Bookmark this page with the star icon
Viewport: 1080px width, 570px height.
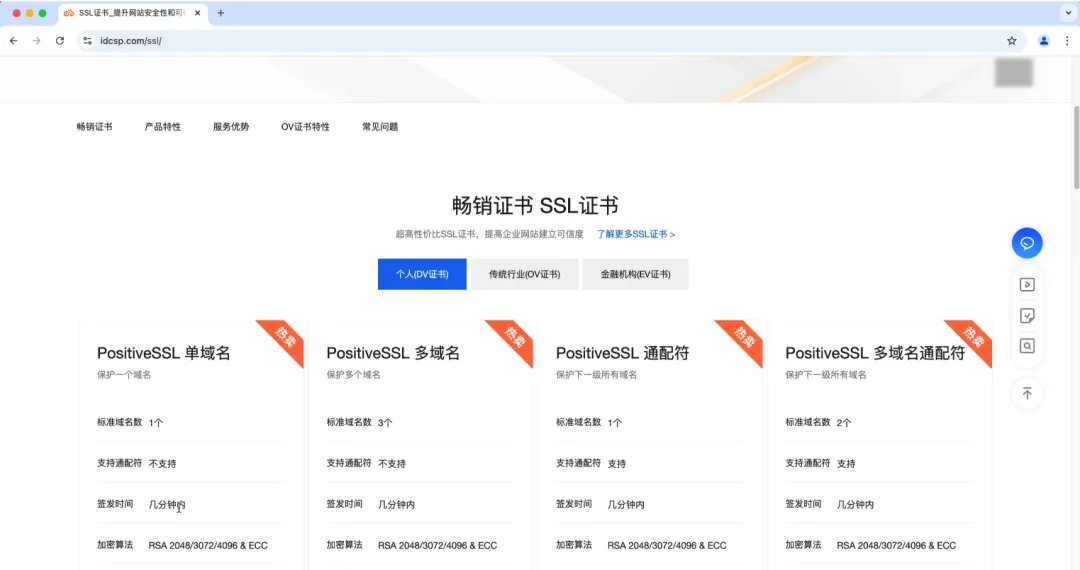pyautogui.click(x=1012, y=41)
